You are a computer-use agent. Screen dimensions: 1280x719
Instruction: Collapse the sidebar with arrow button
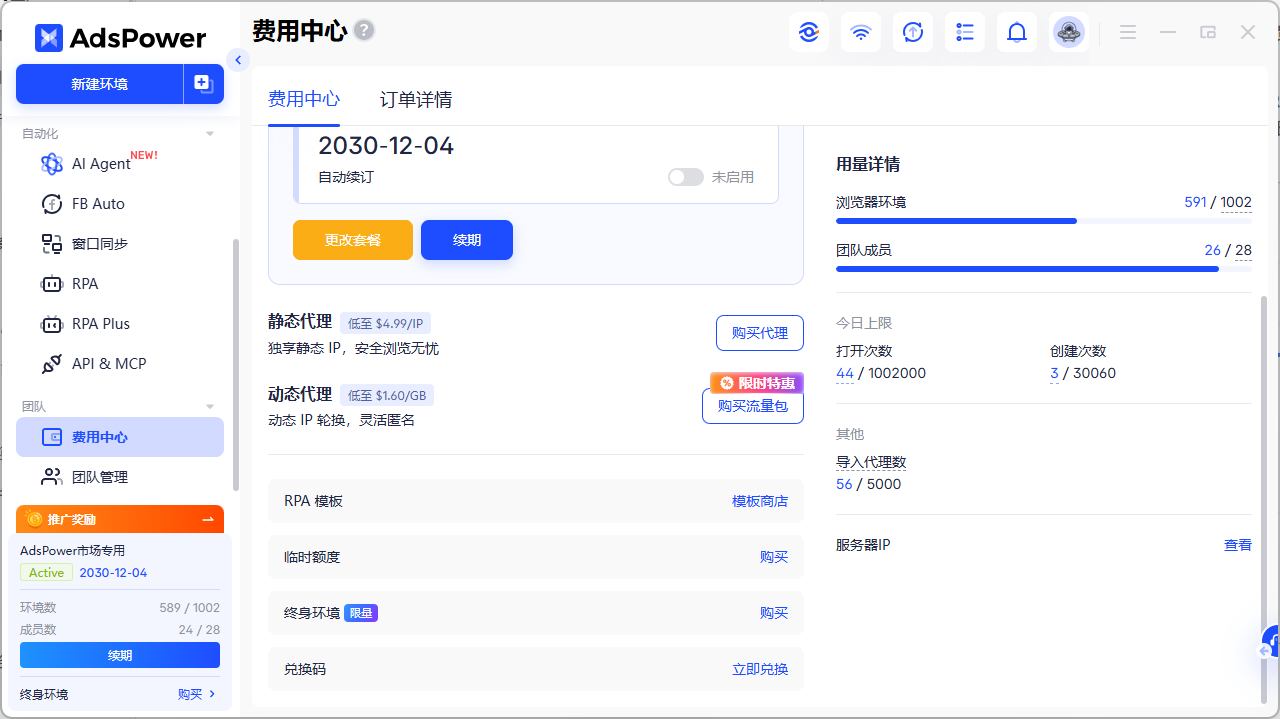coord(238,60)
